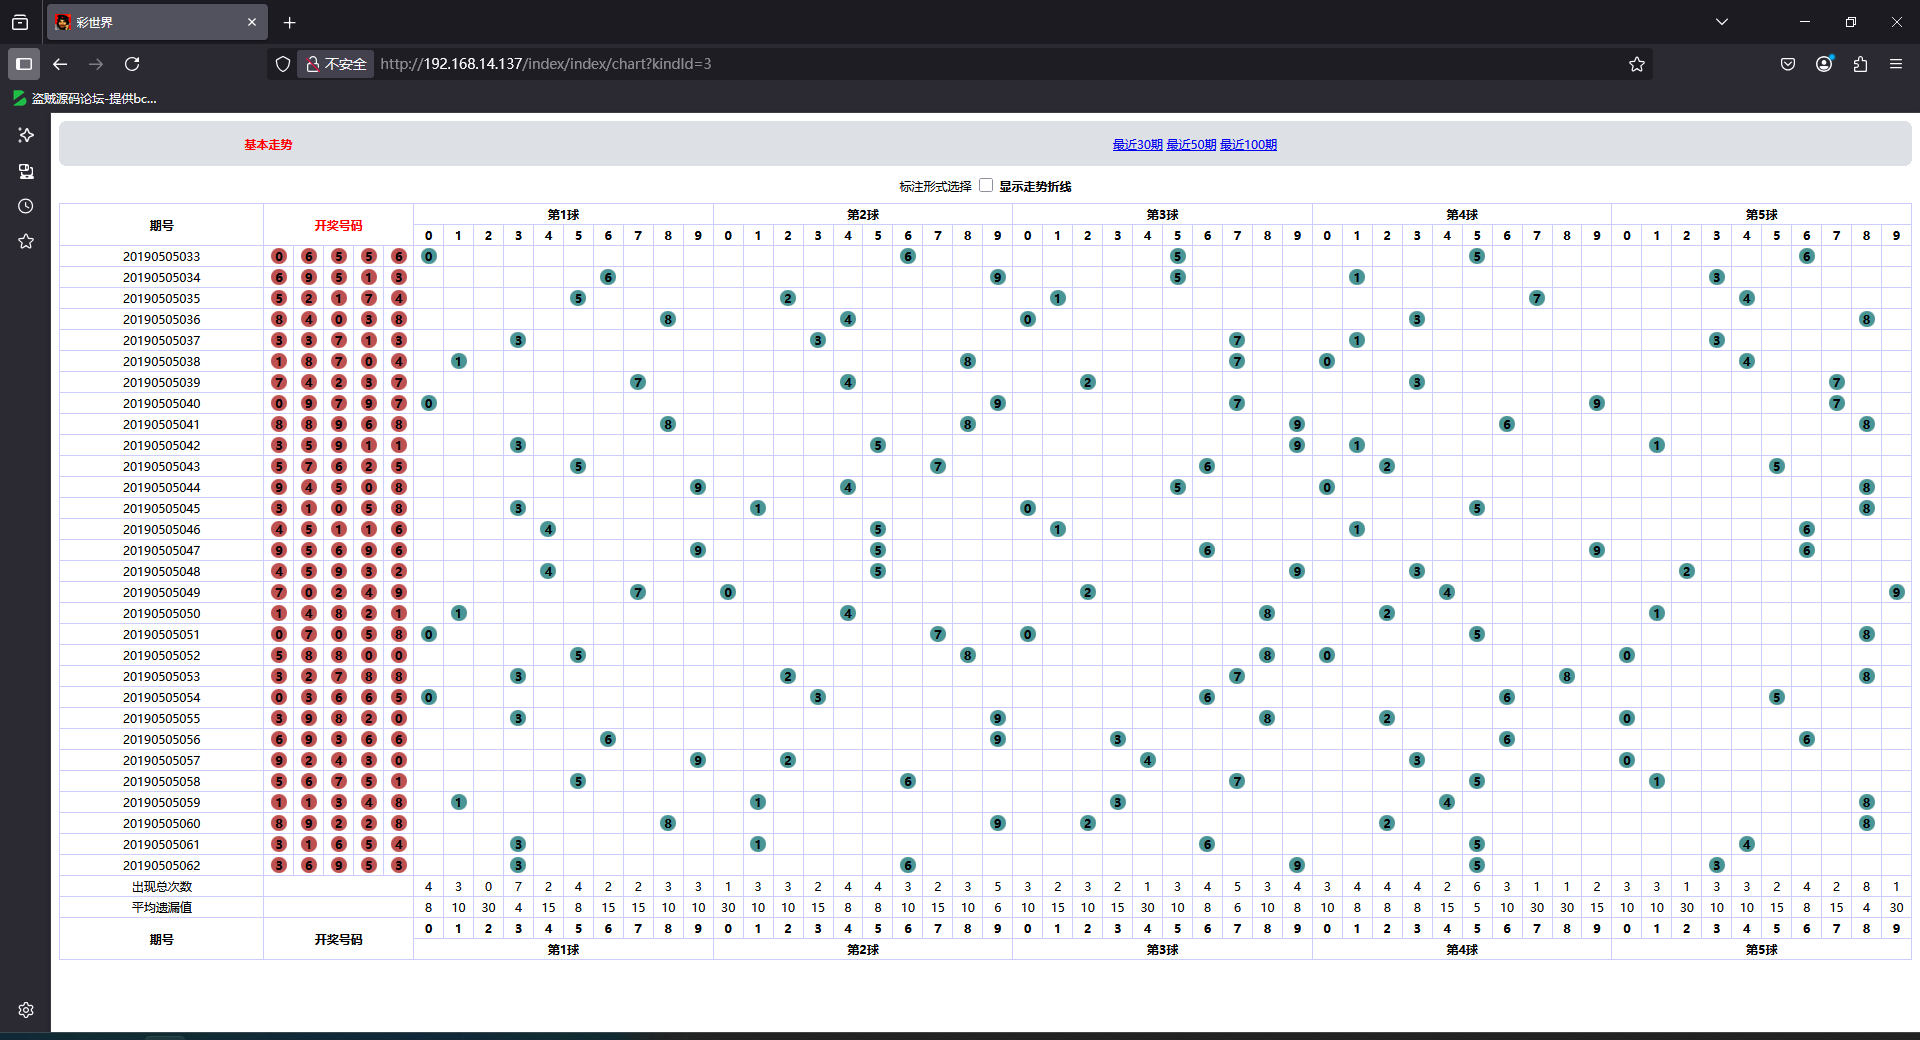Viewport: 1920px width, 1040px height.
Task: Enable the 显示走势折线 checkbox
Action: [986, 185]
